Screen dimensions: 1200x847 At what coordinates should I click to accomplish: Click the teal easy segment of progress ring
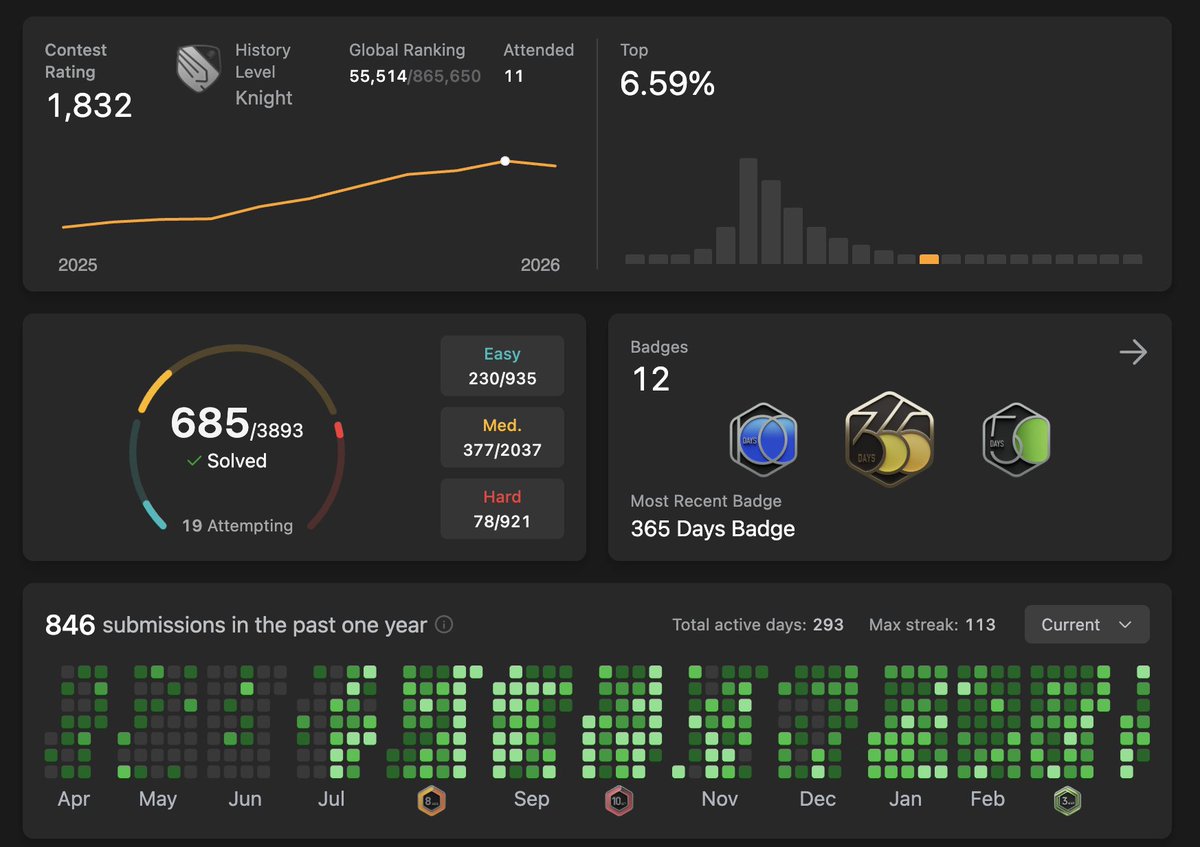point(154,514)
